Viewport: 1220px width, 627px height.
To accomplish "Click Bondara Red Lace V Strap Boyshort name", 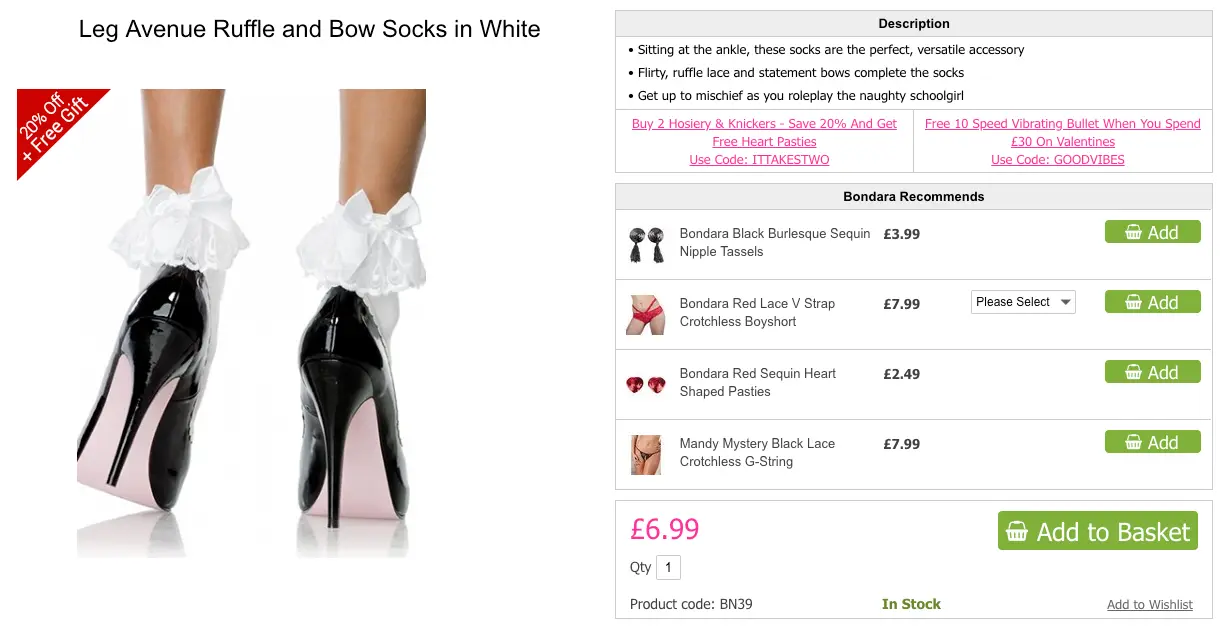I will pos(757,312).
